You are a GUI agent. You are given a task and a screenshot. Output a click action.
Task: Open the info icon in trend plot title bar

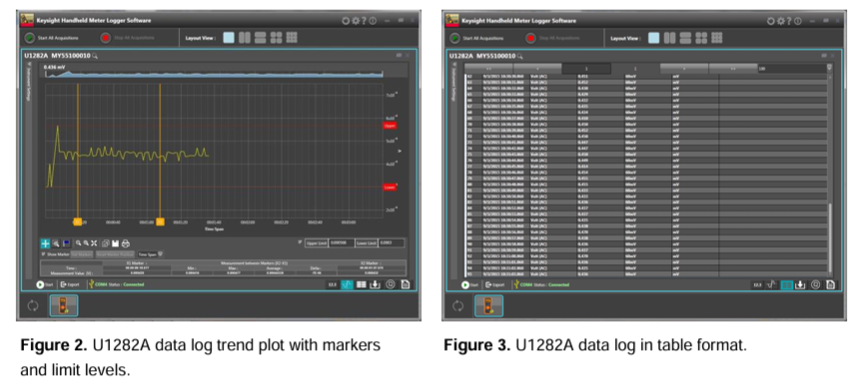click(x=372, y=21)
